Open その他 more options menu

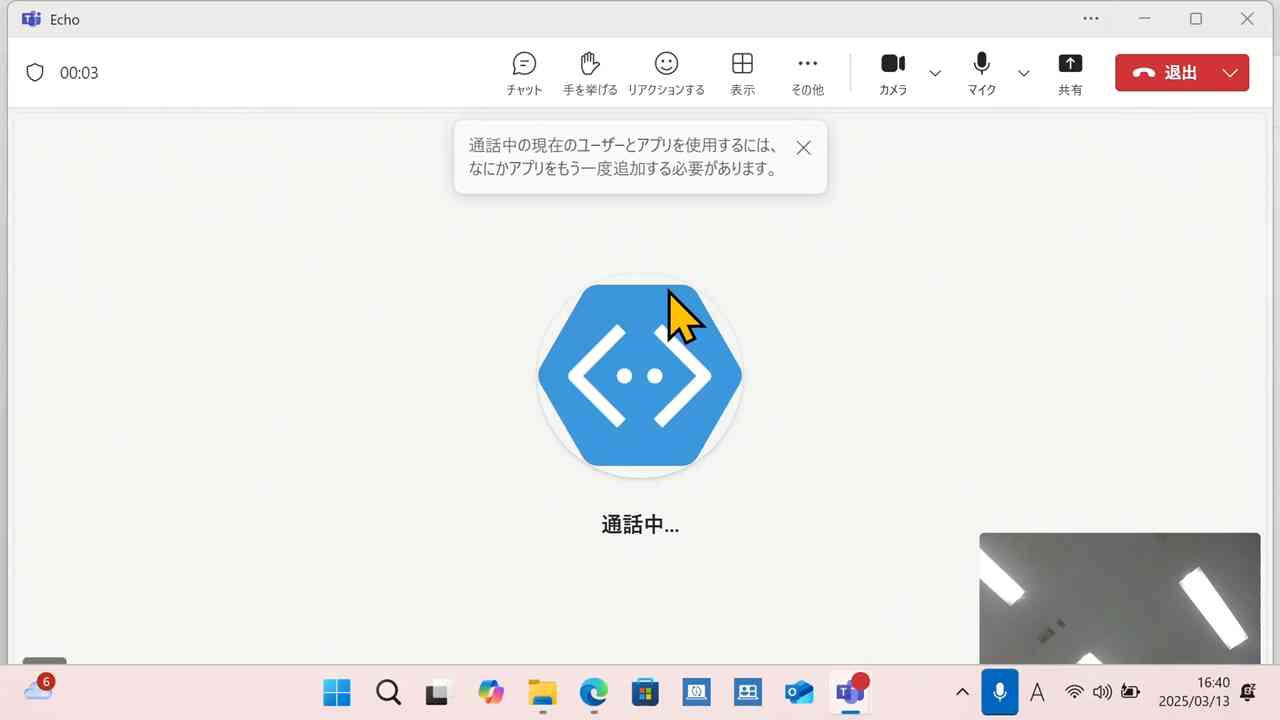[x=807, y=72]
